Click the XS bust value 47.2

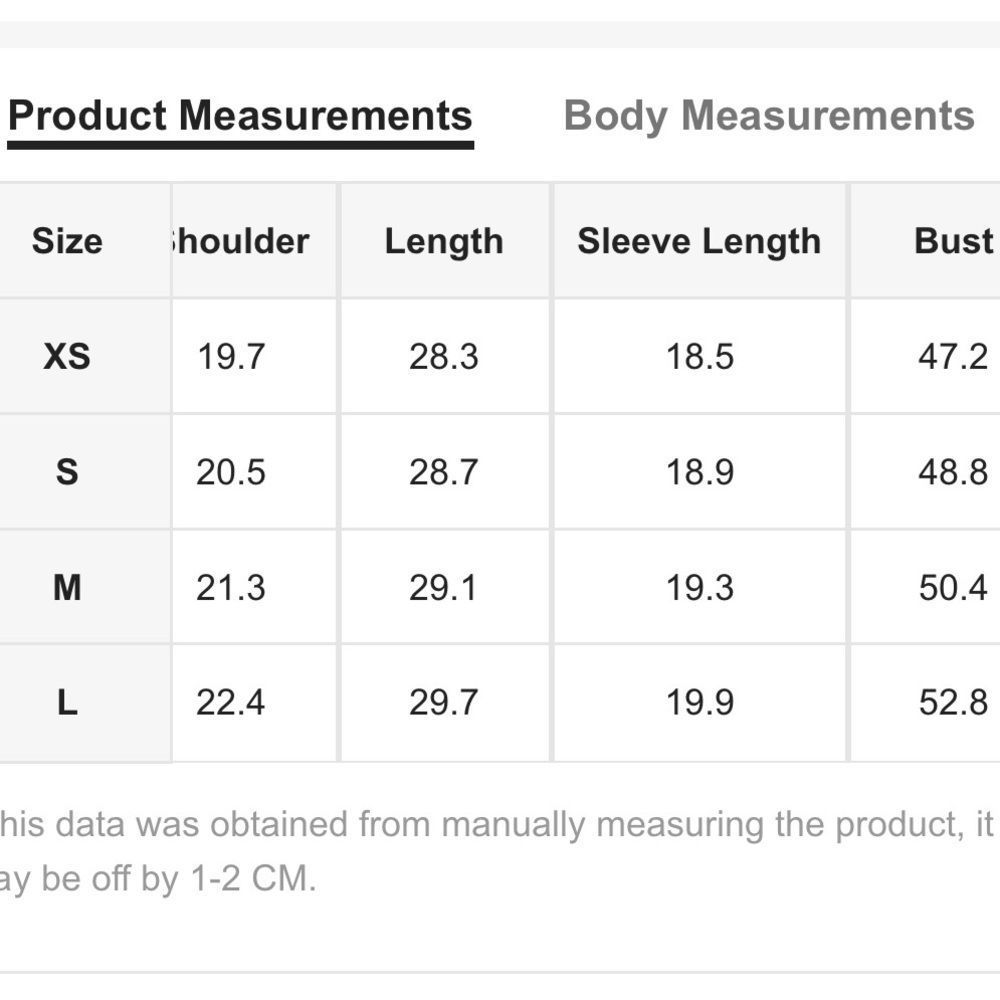click(x=953, y=356)
